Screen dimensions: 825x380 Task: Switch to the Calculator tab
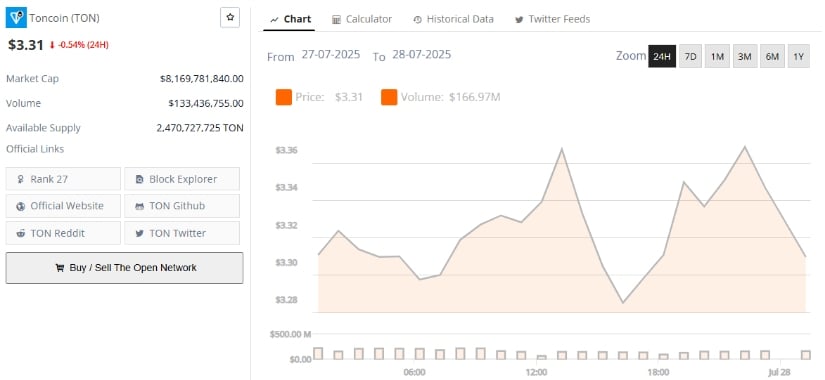(x=362, y=19)
